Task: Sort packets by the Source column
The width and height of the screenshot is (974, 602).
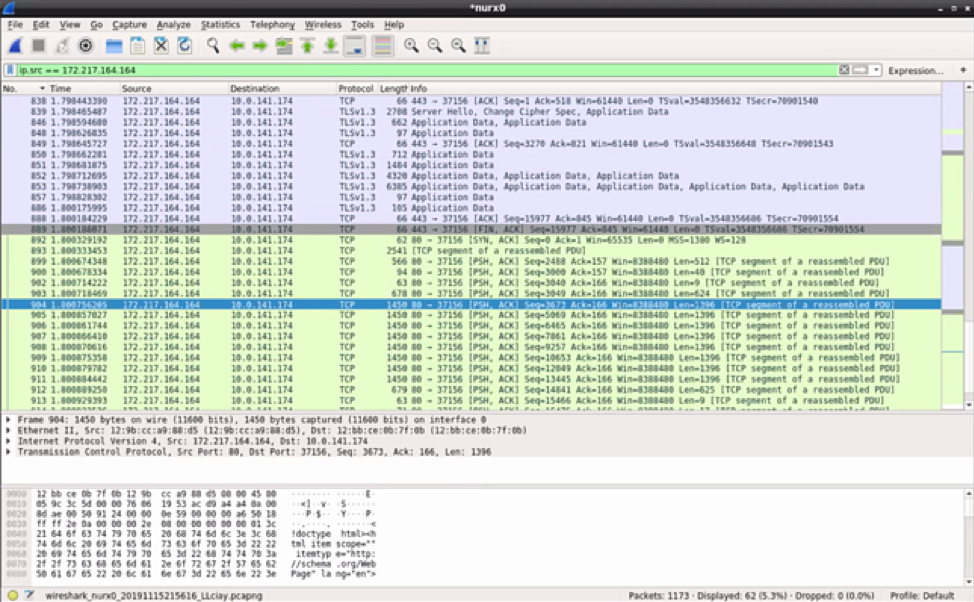Action: click(173, 88)
